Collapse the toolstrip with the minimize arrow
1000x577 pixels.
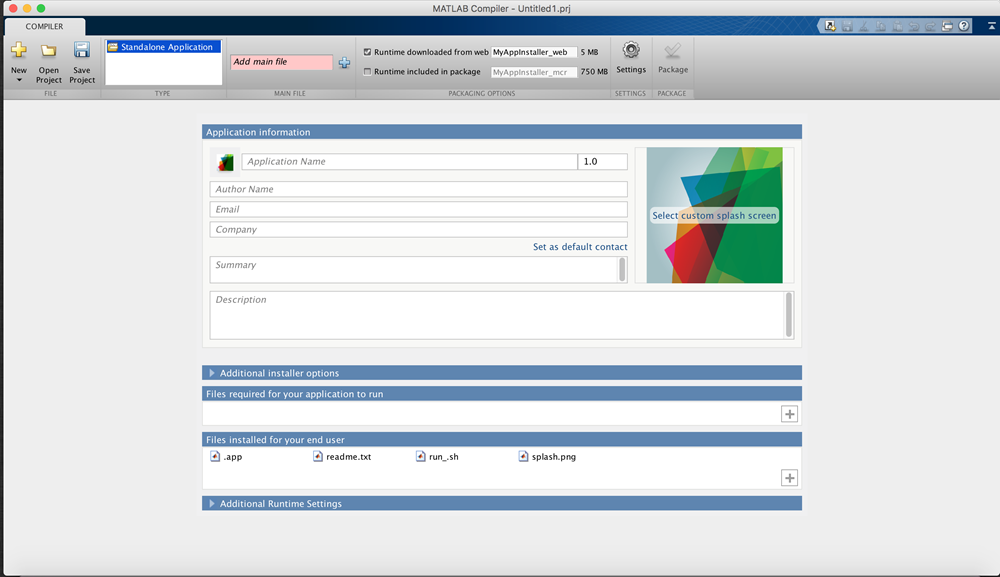(x=992, y=26)
